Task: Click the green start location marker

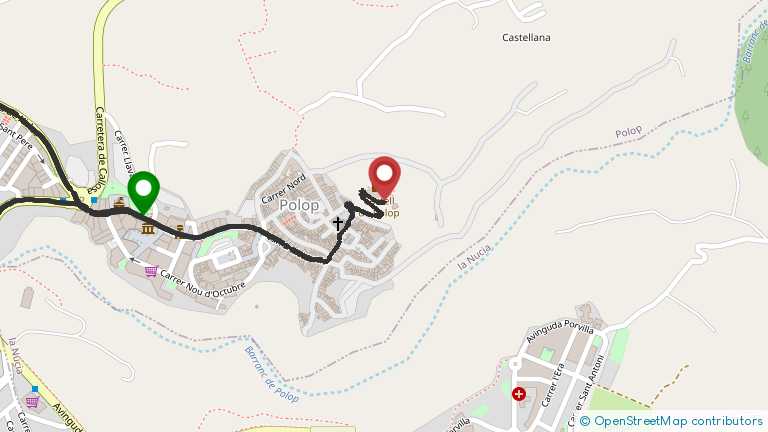Action: tap(144, 192)
